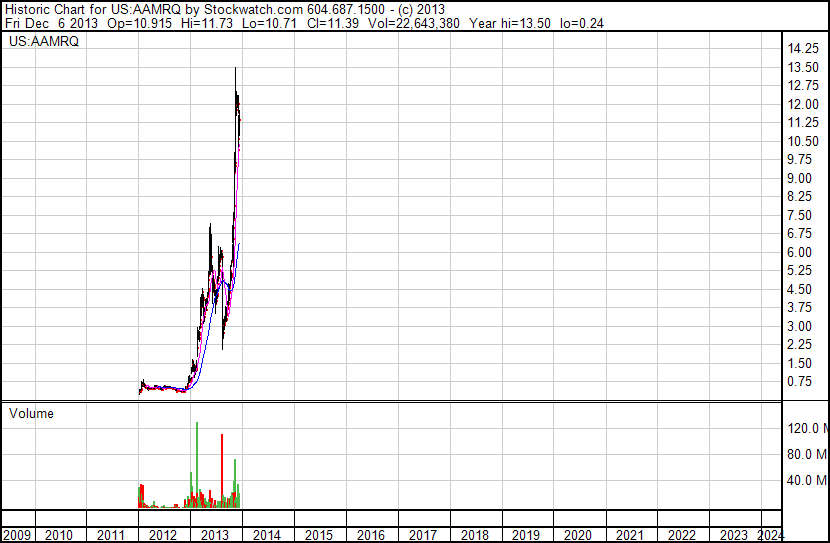Click the 2011 year label on axis
This screenshot has width=830, height=543.
click(x=111, y=535)
